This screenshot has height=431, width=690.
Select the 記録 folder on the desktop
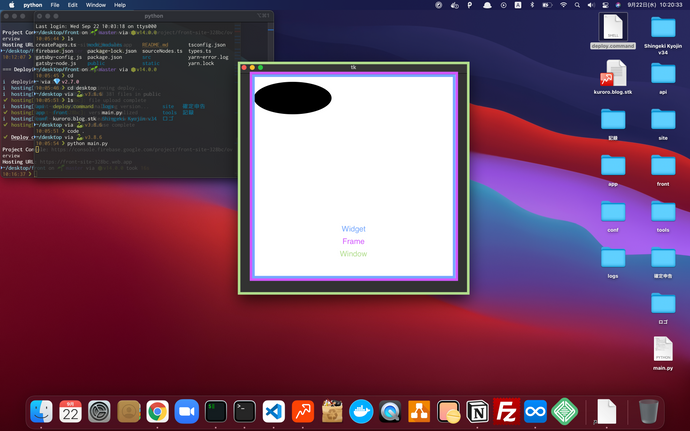pyautogui.click(x=613, y=123)
